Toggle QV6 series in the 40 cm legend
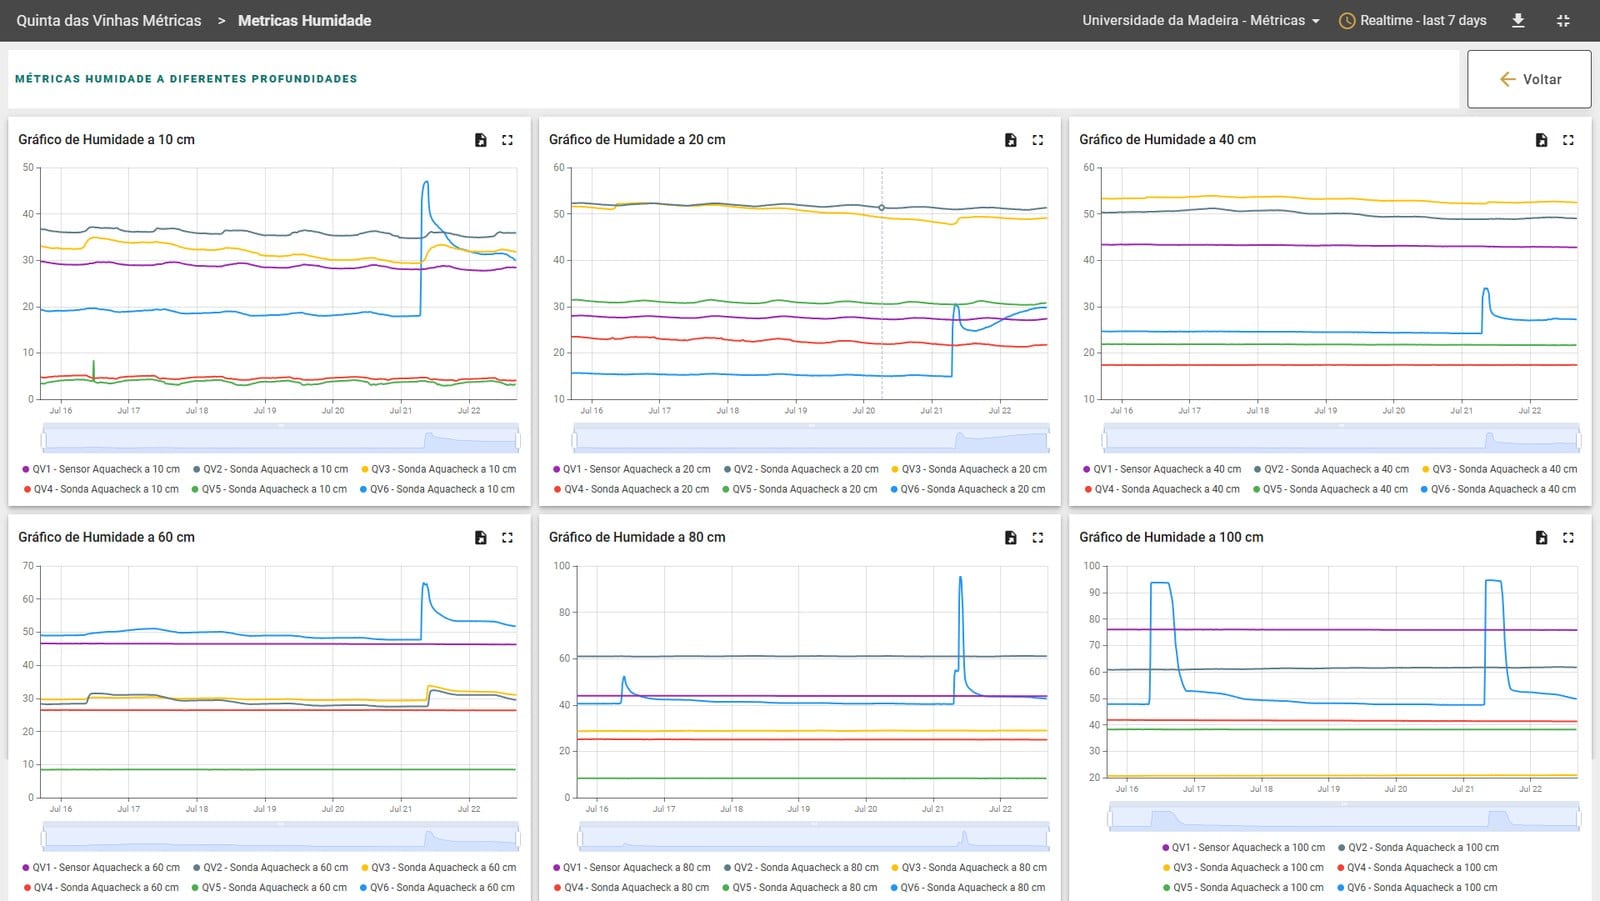Screen dimensions: 1600x901 (1498, 489)
